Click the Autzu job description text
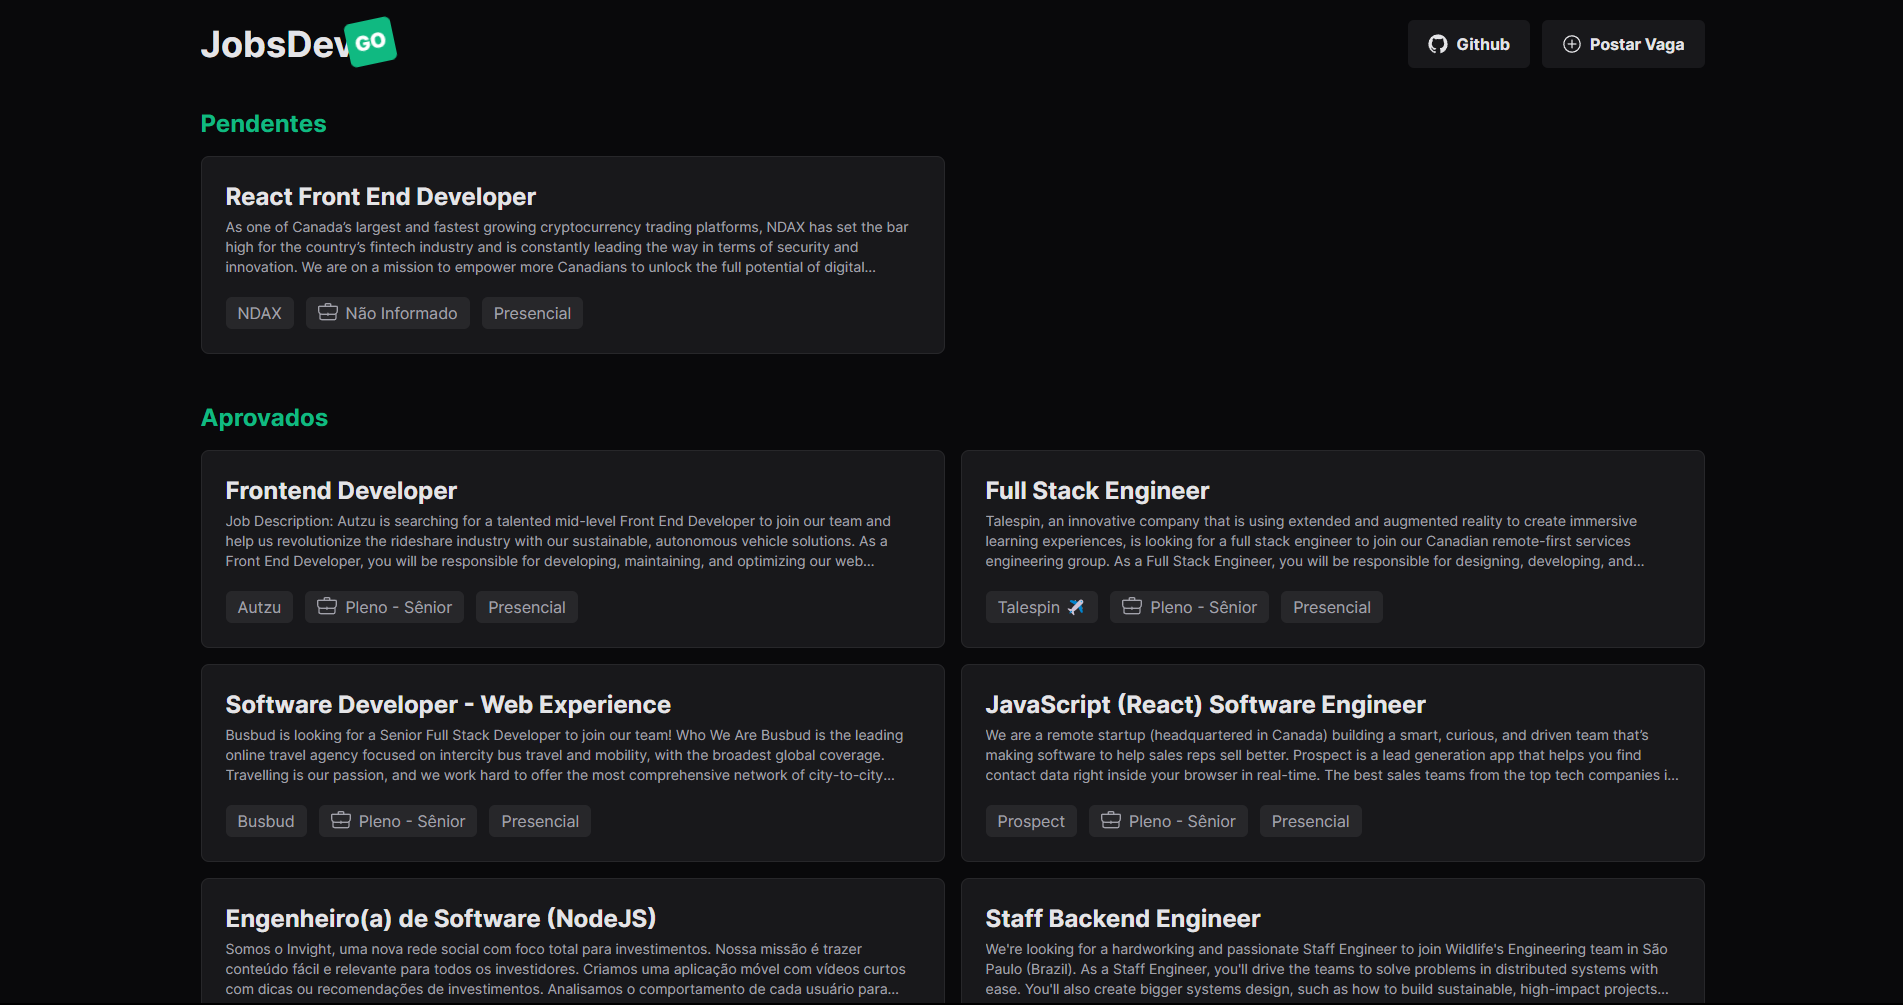Screen dimensions: 1903x1005 click(x=558, y=541)
